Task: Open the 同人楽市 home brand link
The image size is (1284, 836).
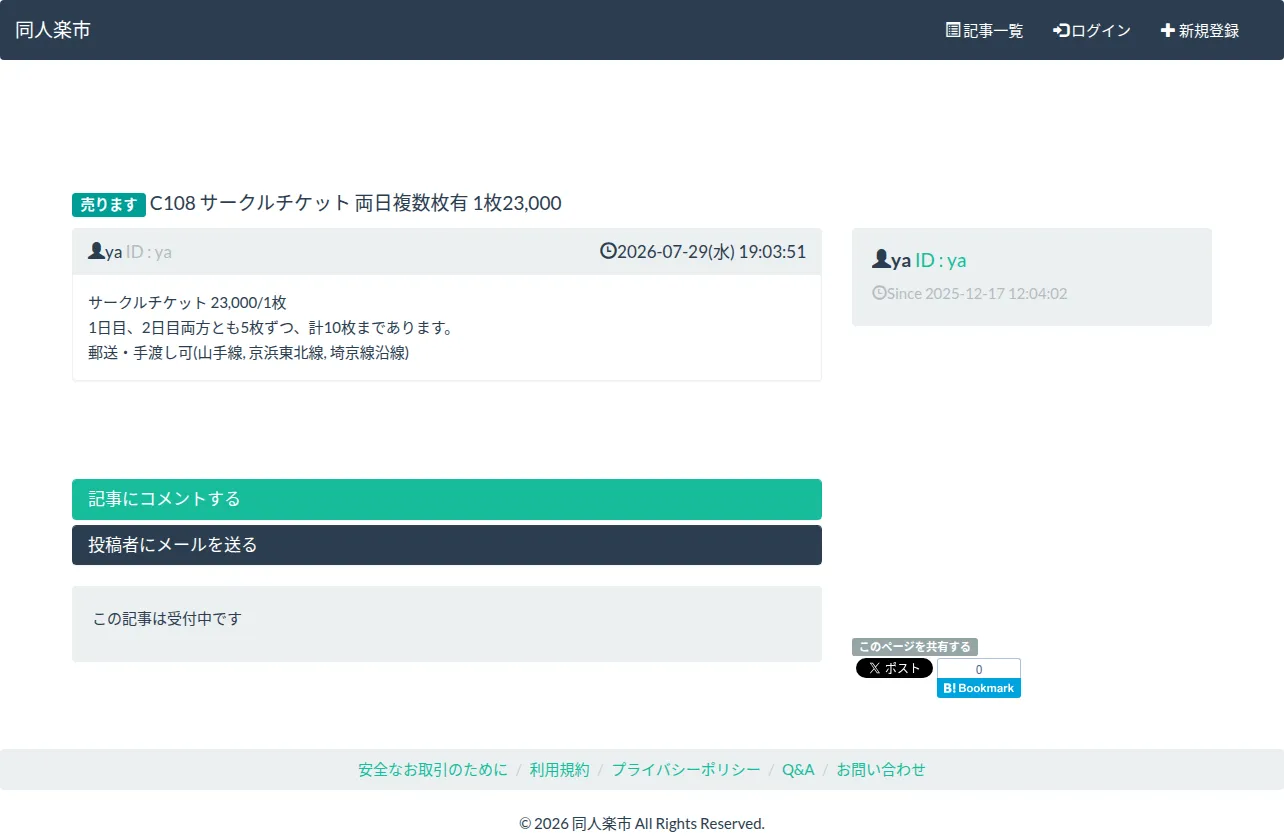Action: [x=53, y=30]
